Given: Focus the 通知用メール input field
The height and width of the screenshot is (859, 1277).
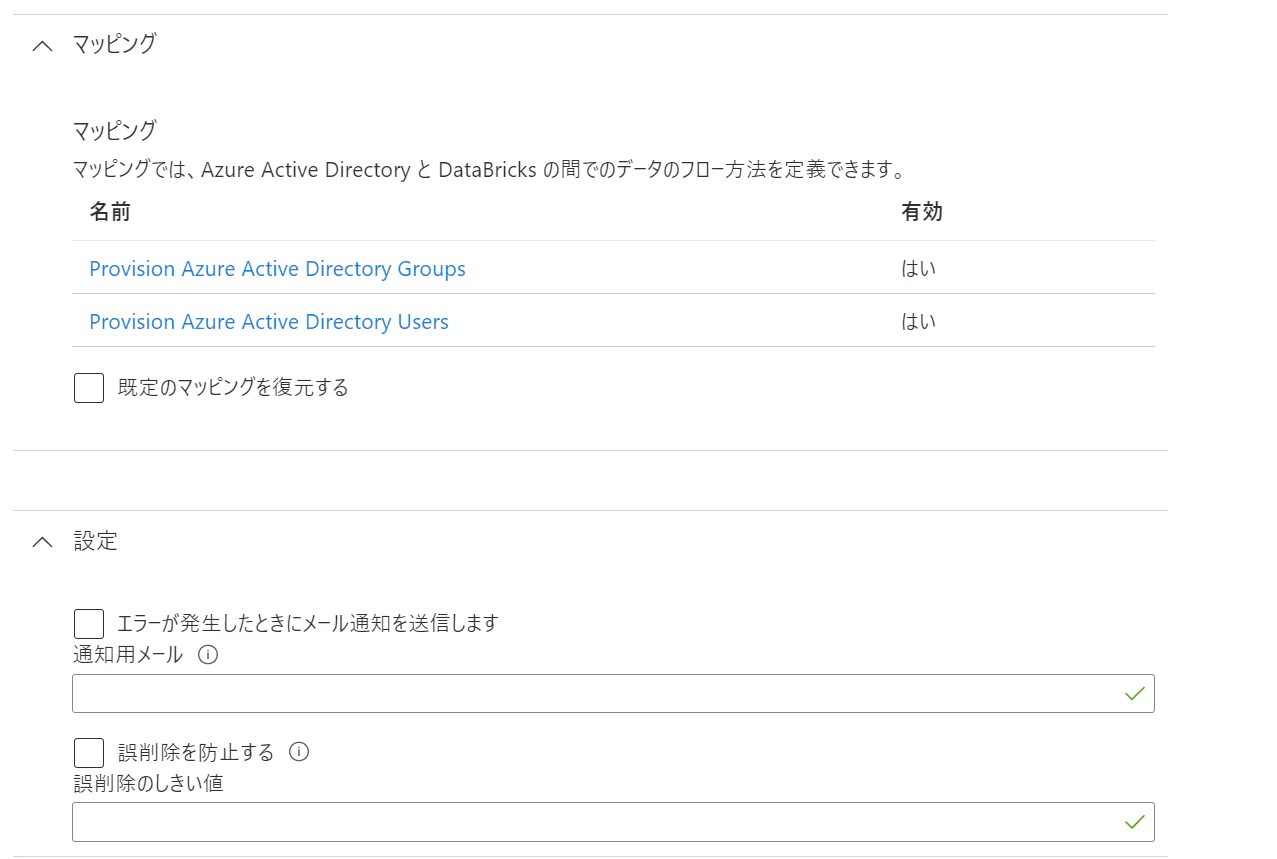Looking at the screenshot, I should [613, 694].
